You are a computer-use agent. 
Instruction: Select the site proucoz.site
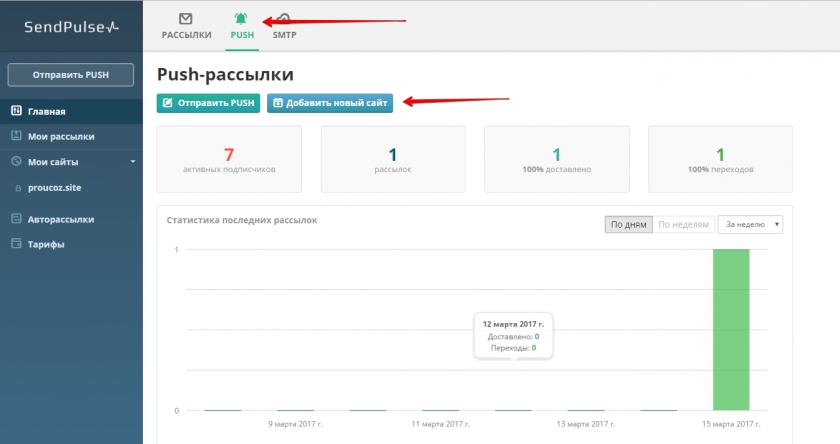pos(55,188)
